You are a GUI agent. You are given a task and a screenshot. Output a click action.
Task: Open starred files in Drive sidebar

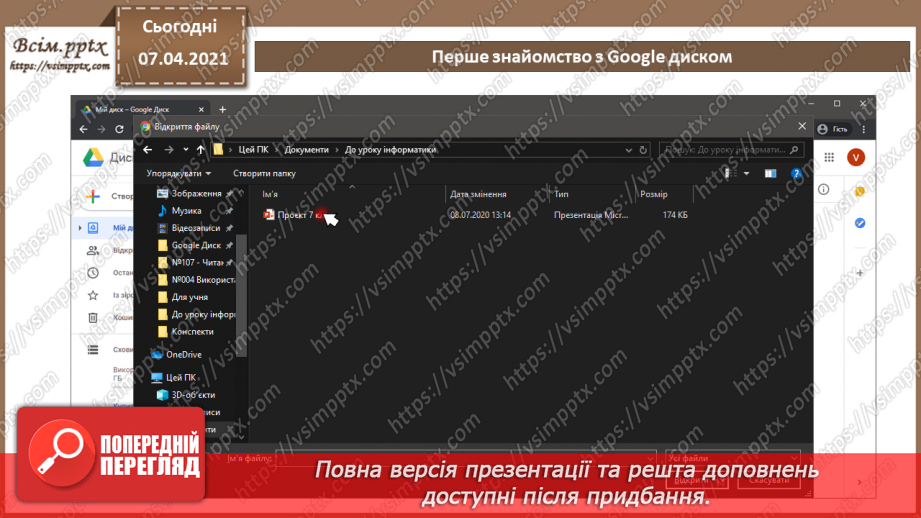pyautogui.click(x=93, y=295)
